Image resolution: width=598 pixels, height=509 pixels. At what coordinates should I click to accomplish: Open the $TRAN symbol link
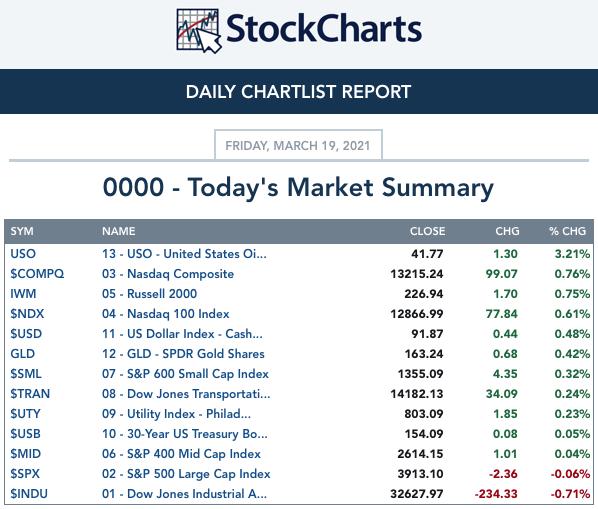pyautogui.click(x=30, y=394)
